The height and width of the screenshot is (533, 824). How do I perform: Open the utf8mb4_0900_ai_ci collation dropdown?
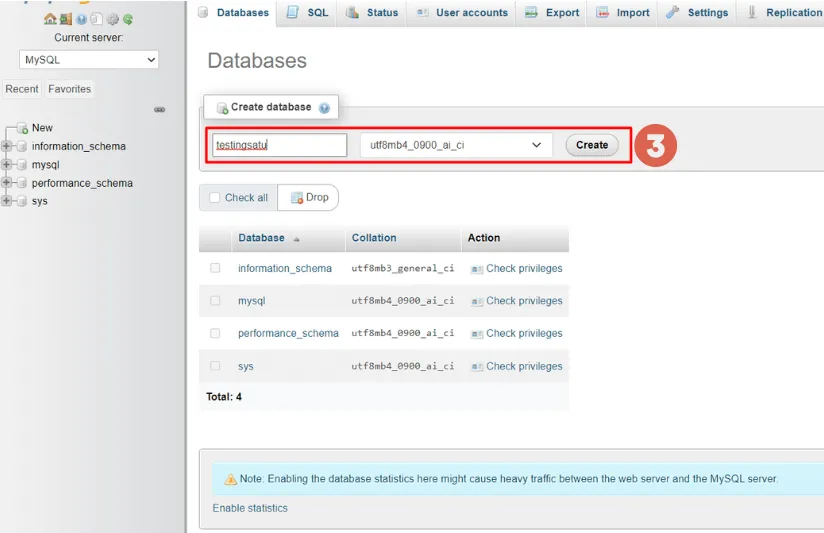point(456,145)
